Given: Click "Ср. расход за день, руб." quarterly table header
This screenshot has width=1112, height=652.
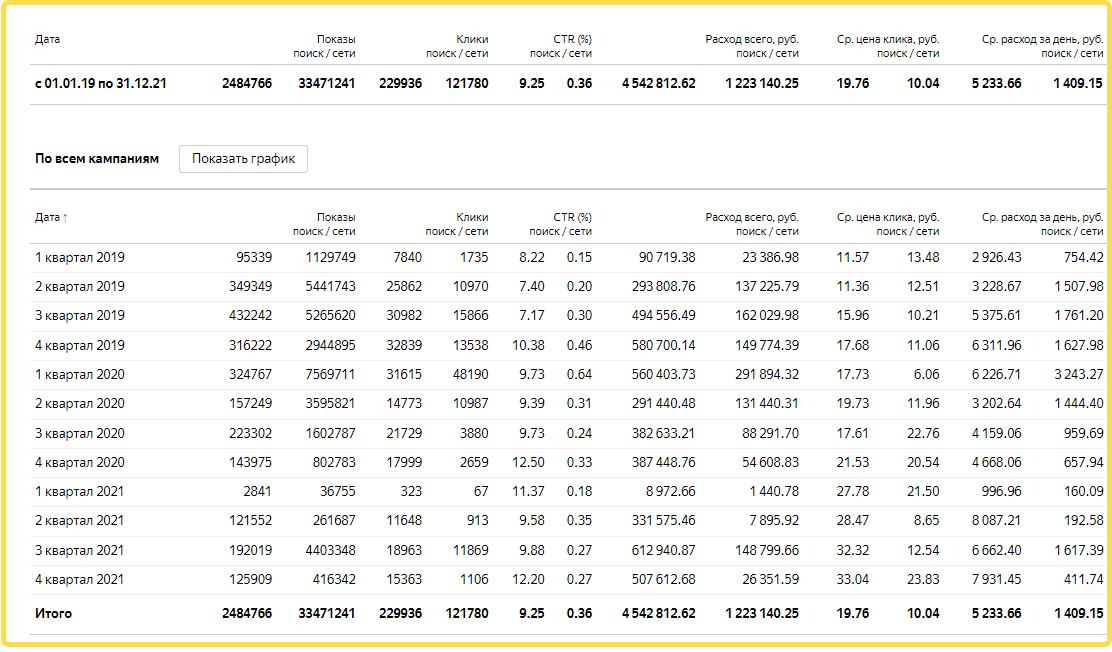Looking at the screenshot, I should click(x=1042, y=217).
